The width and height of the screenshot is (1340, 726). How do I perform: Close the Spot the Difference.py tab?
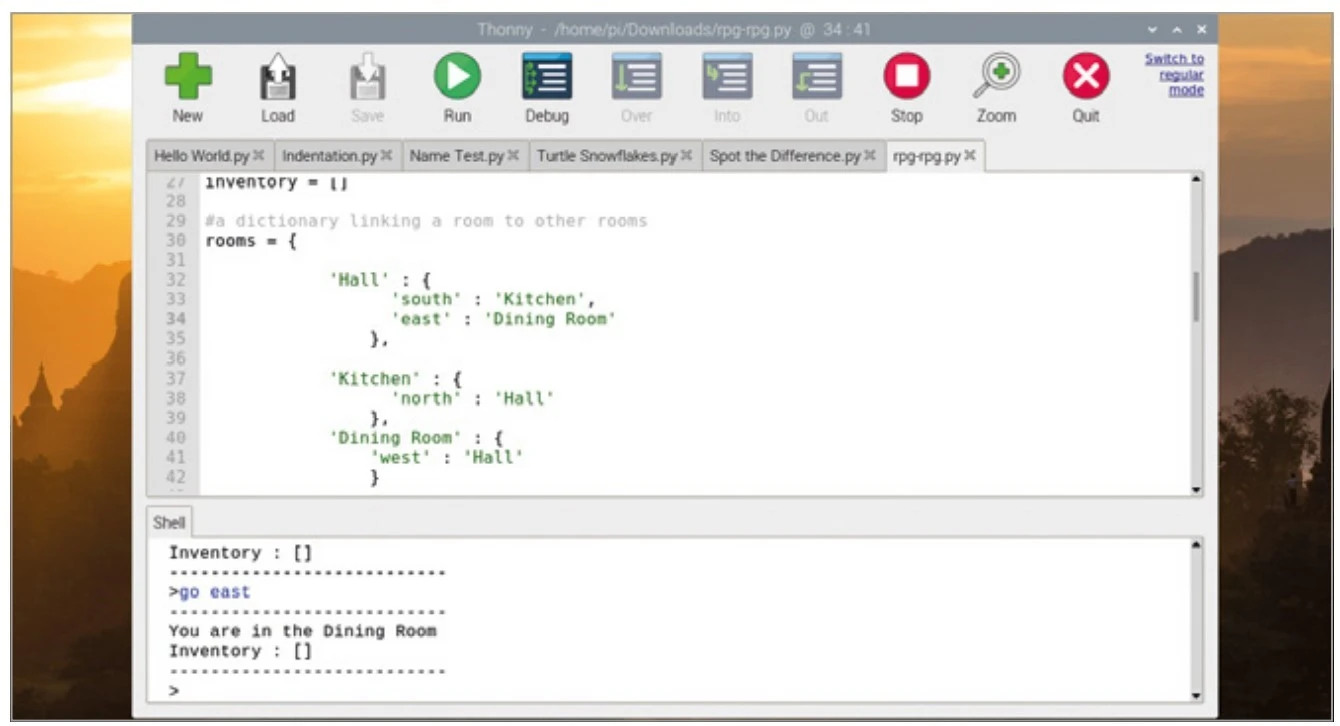[x=869, y=156]
